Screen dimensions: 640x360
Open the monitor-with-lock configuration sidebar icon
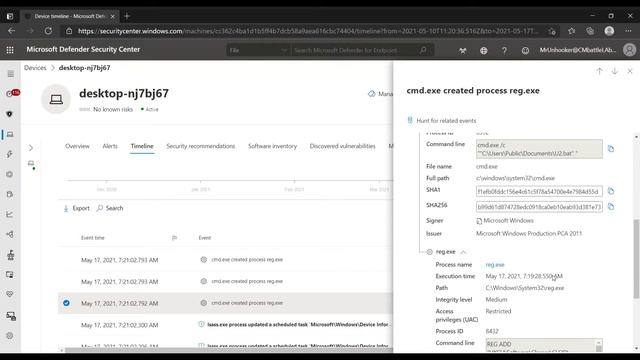(11, 316)
